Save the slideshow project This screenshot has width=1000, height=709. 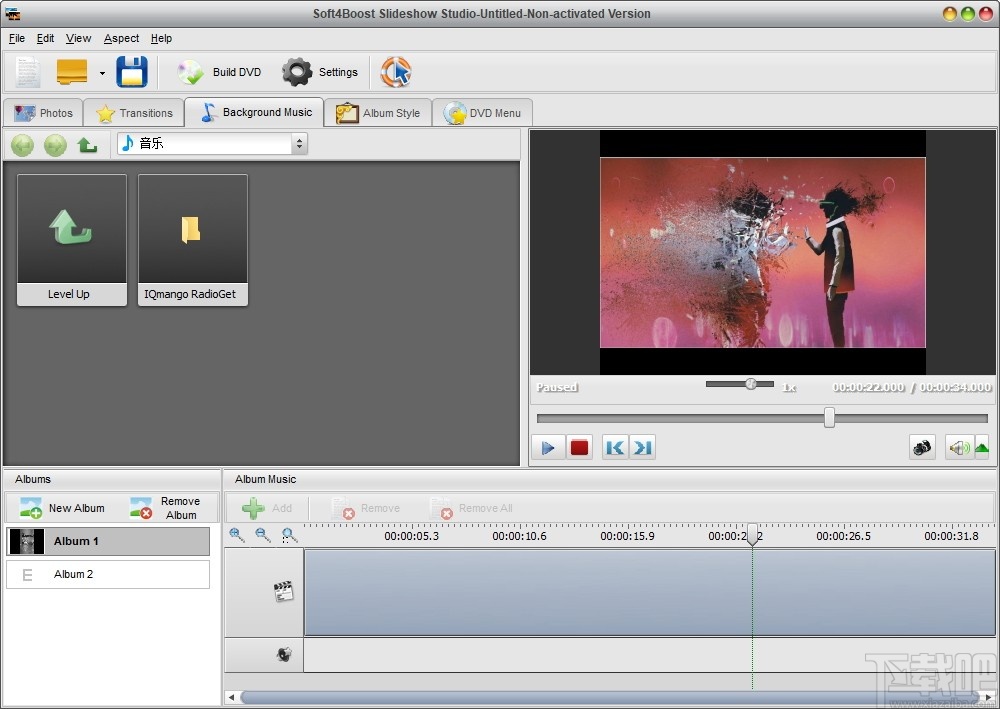click(132, 72)
